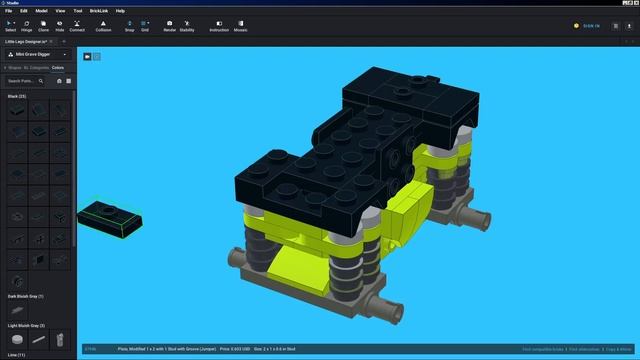The height and width of the screenshot is (360, 640).
Task: Click the second view icon beside the camera
Action: (x=97, y=57)
